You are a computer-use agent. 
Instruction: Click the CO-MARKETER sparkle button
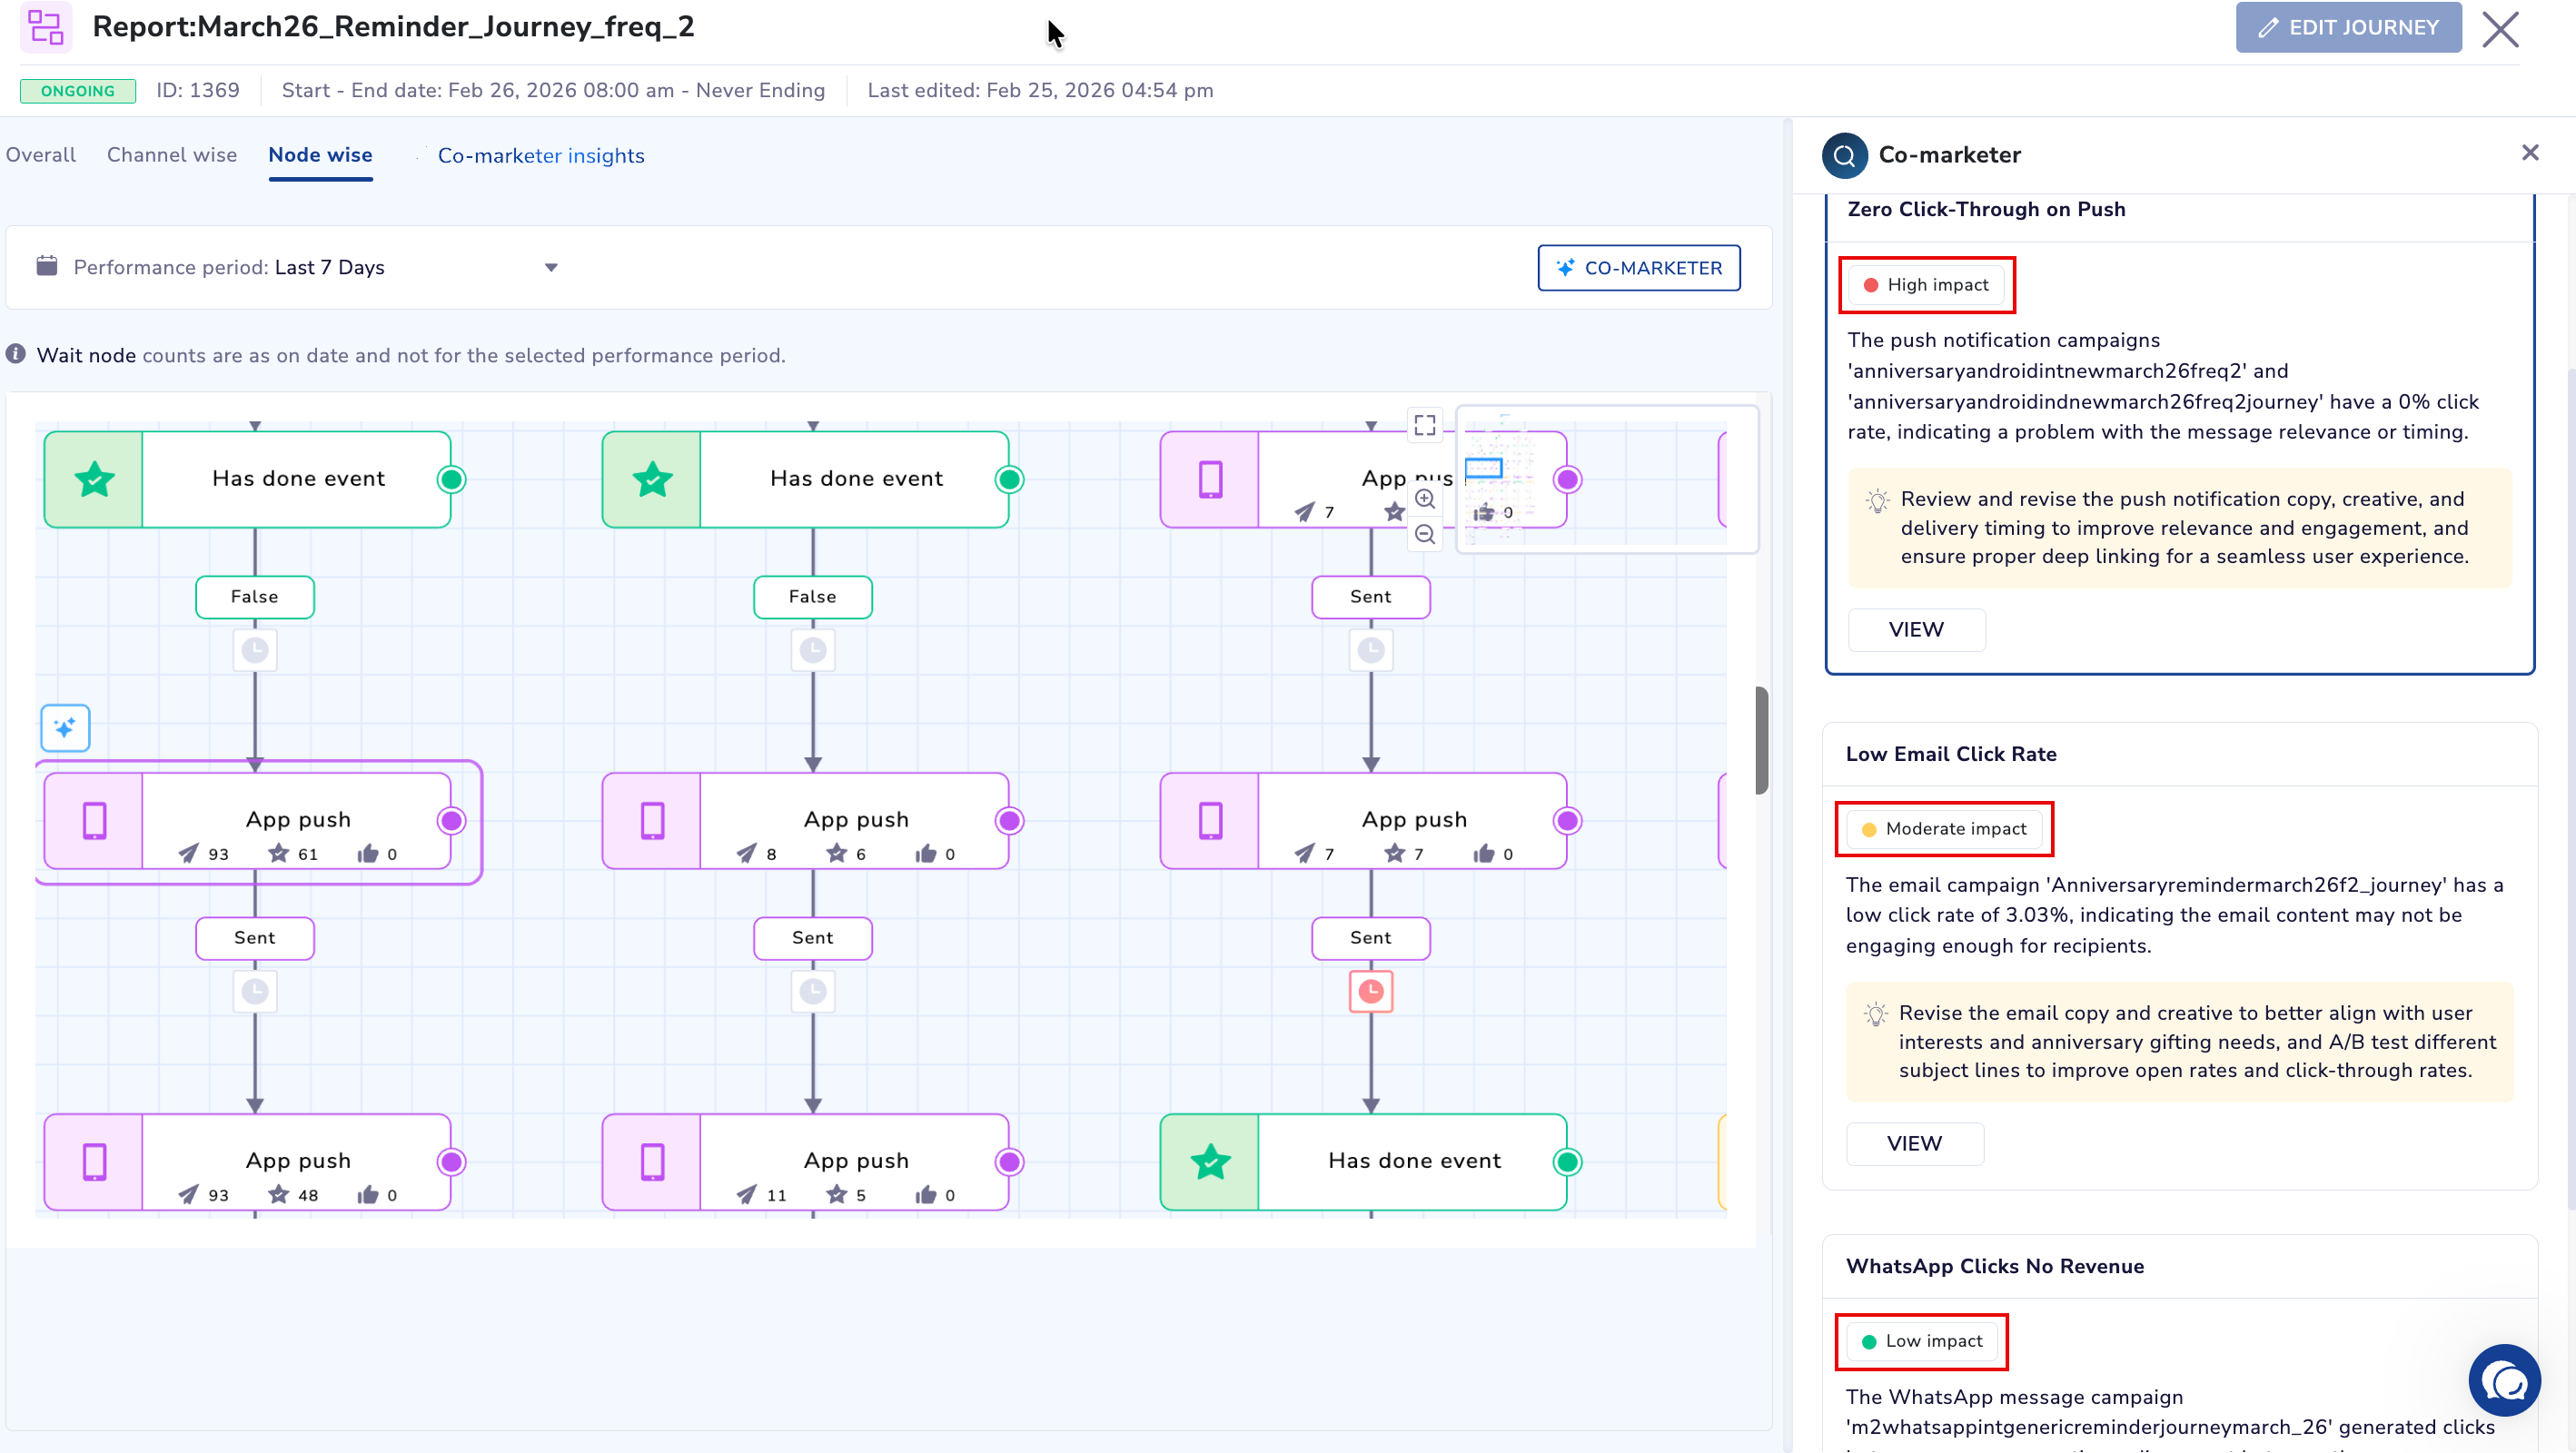click(x=1638, y=267)
